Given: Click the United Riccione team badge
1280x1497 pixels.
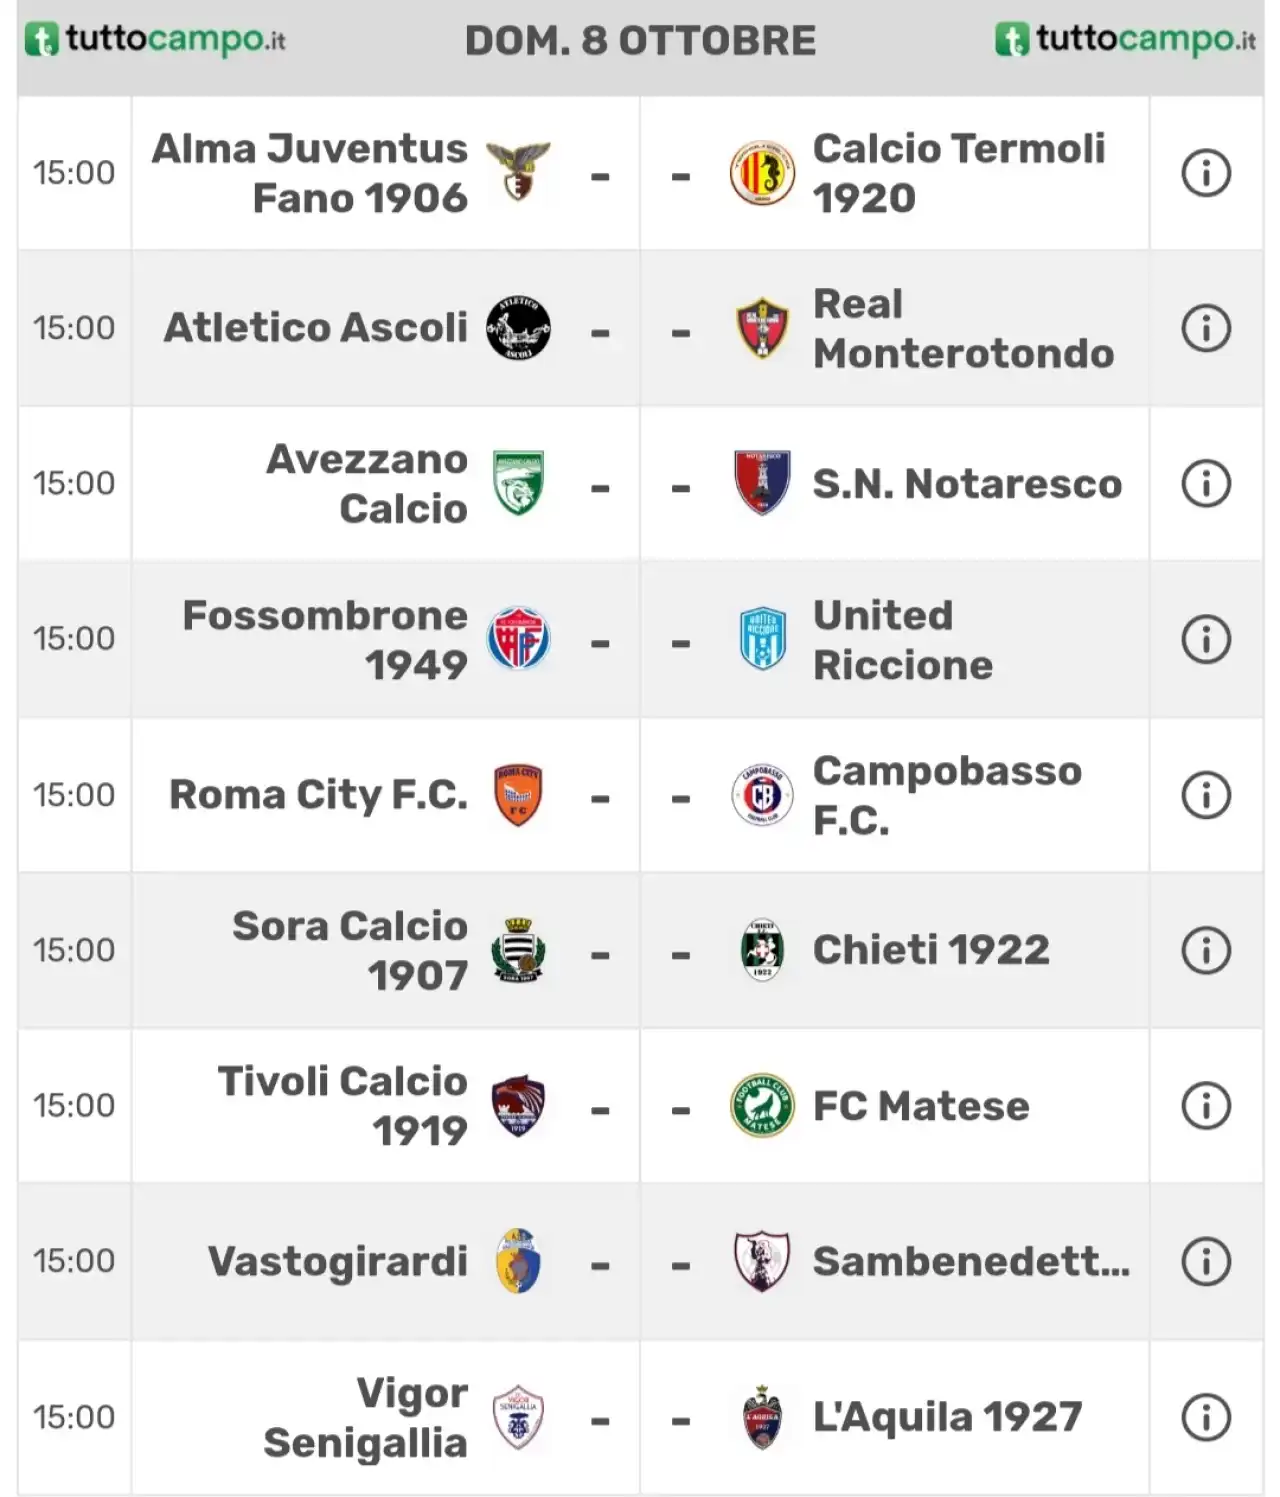Looking at the screenshot, I should click(x=762, y=639).
